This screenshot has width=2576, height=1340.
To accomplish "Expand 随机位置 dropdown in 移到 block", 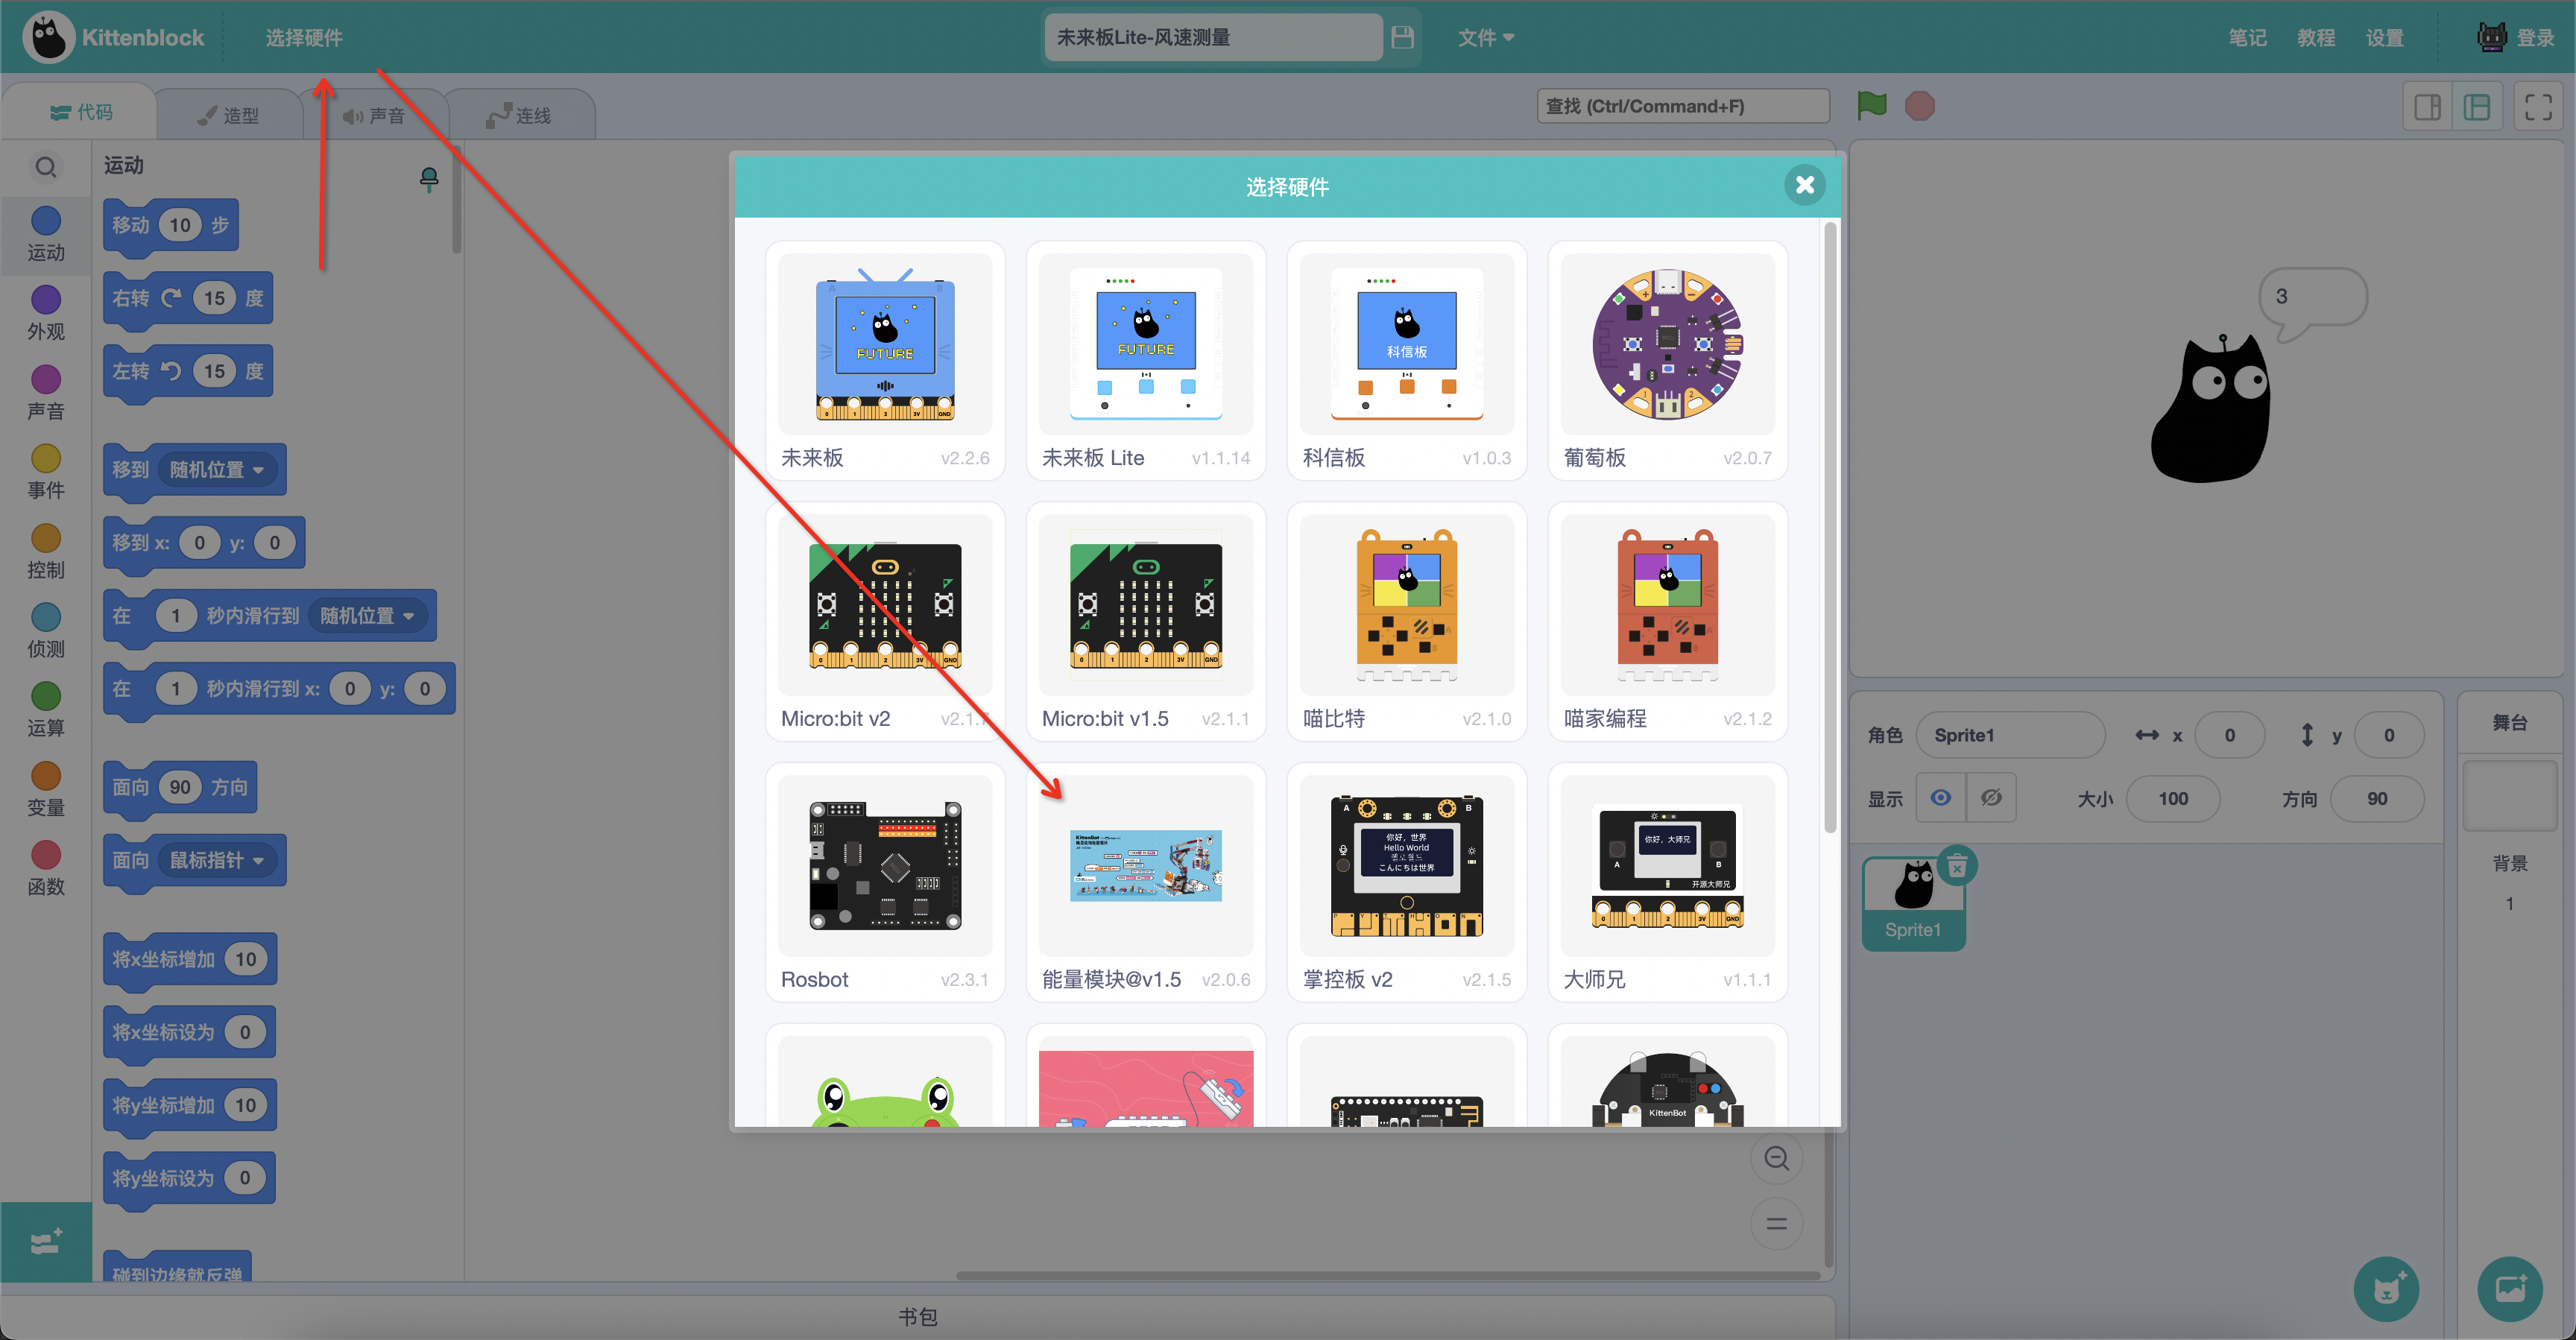I will pyautogui.click(x=216, y=470).
